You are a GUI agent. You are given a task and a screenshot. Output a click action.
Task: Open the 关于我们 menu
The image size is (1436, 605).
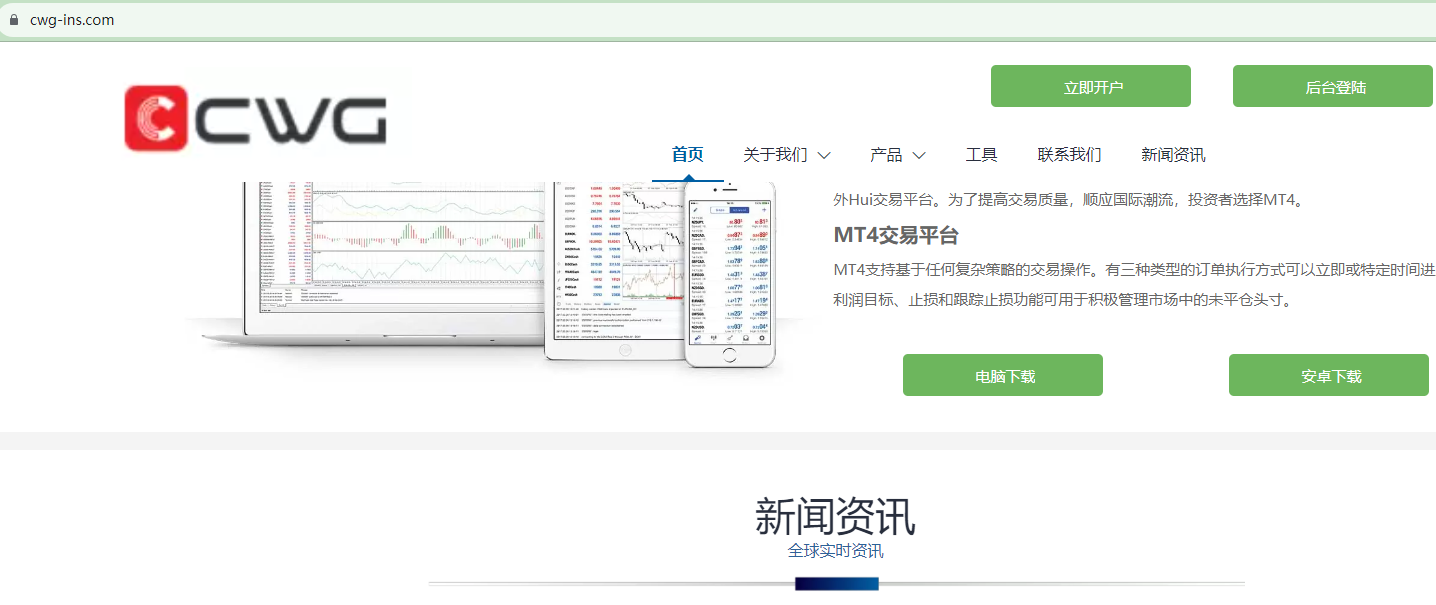[x=775, y=155]
